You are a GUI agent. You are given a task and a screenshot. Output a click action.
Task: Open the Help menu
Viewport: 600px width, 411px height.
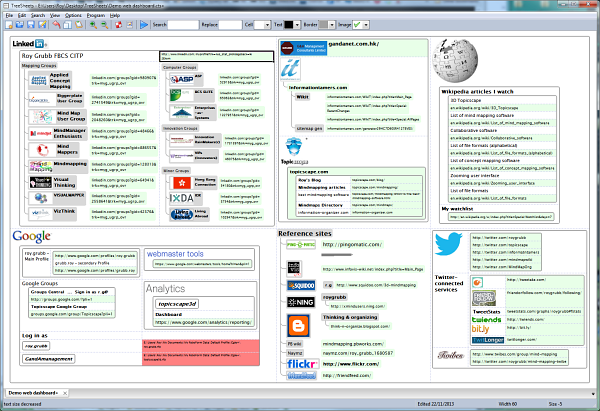point(115,15)
